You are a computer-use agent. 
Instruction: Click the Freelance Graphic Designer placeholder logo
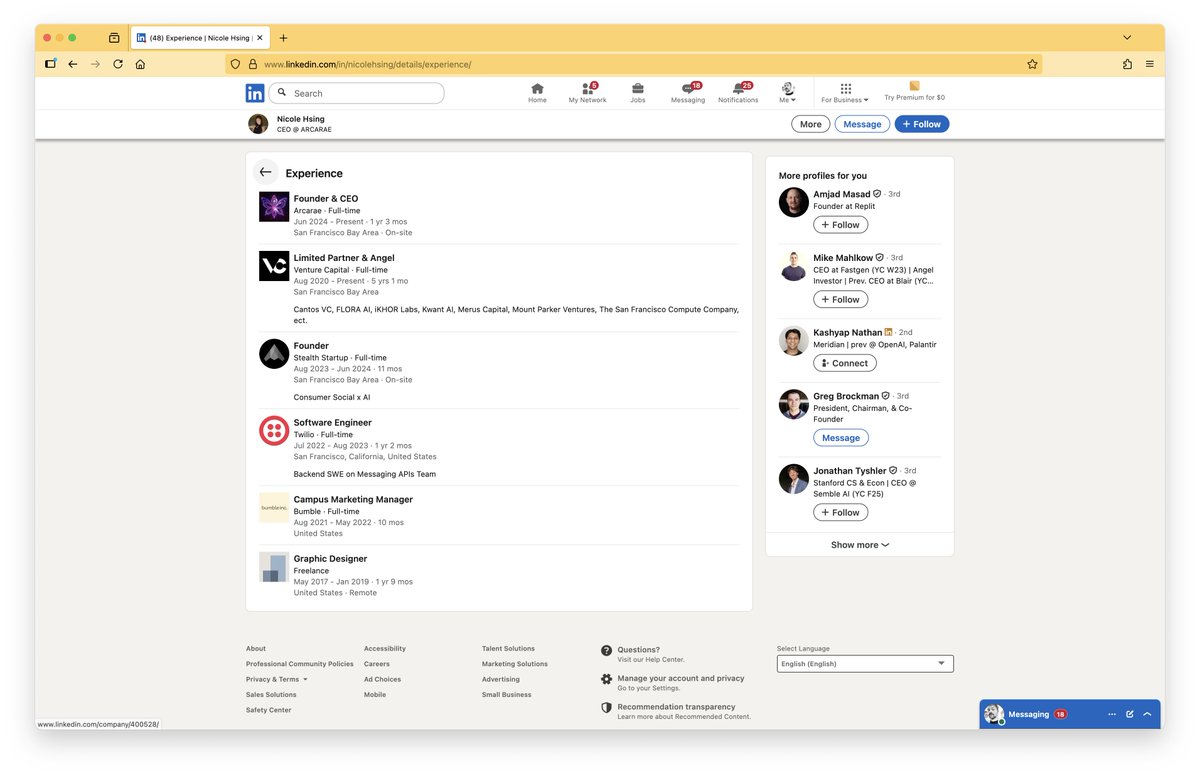pos(274,567)
